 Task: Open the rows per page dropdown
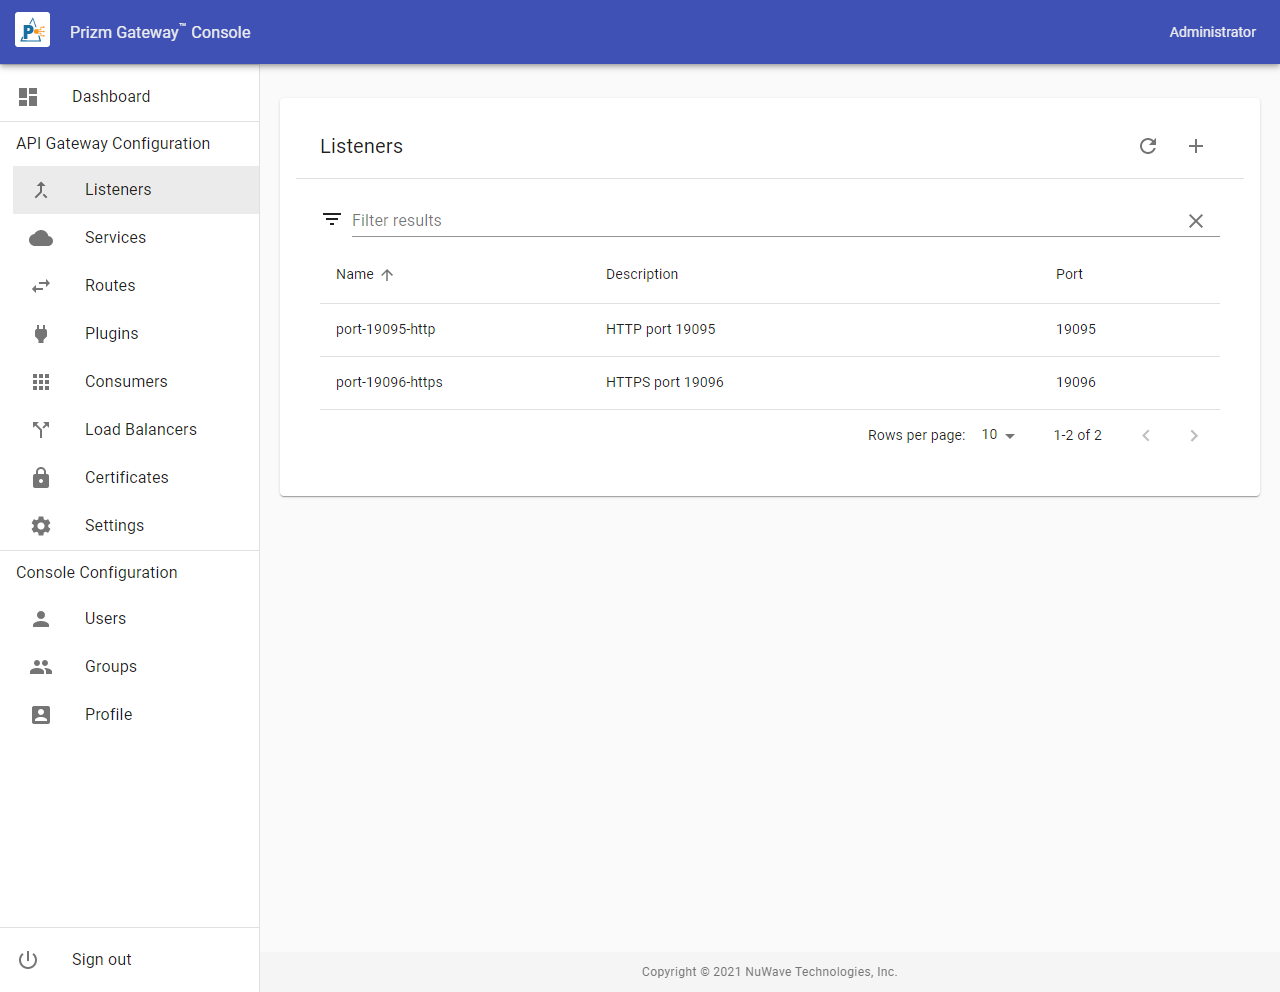pyautogui.click(x=998, y=435)
